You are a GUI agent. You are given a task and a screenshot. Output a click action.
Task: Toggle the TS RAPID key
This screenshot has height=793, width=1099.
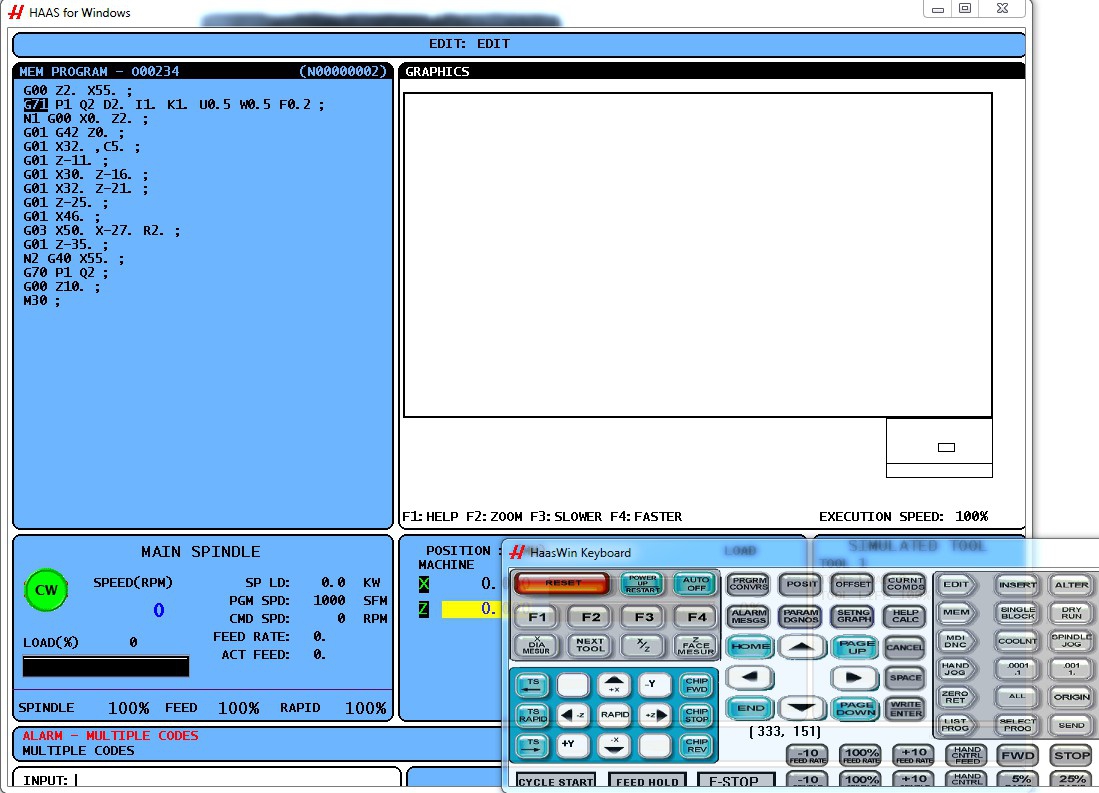point(533,714)
